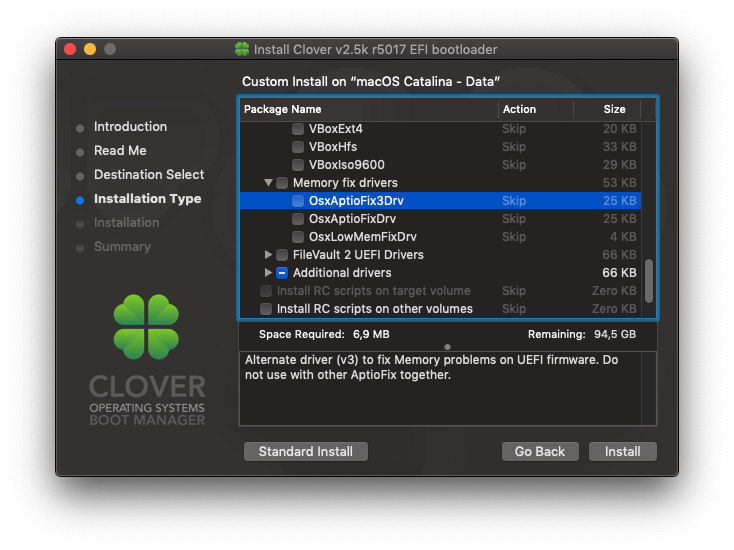Enable Install RC scripts on other volumes
Screen dimensions: 734x550
click(266, 309)
